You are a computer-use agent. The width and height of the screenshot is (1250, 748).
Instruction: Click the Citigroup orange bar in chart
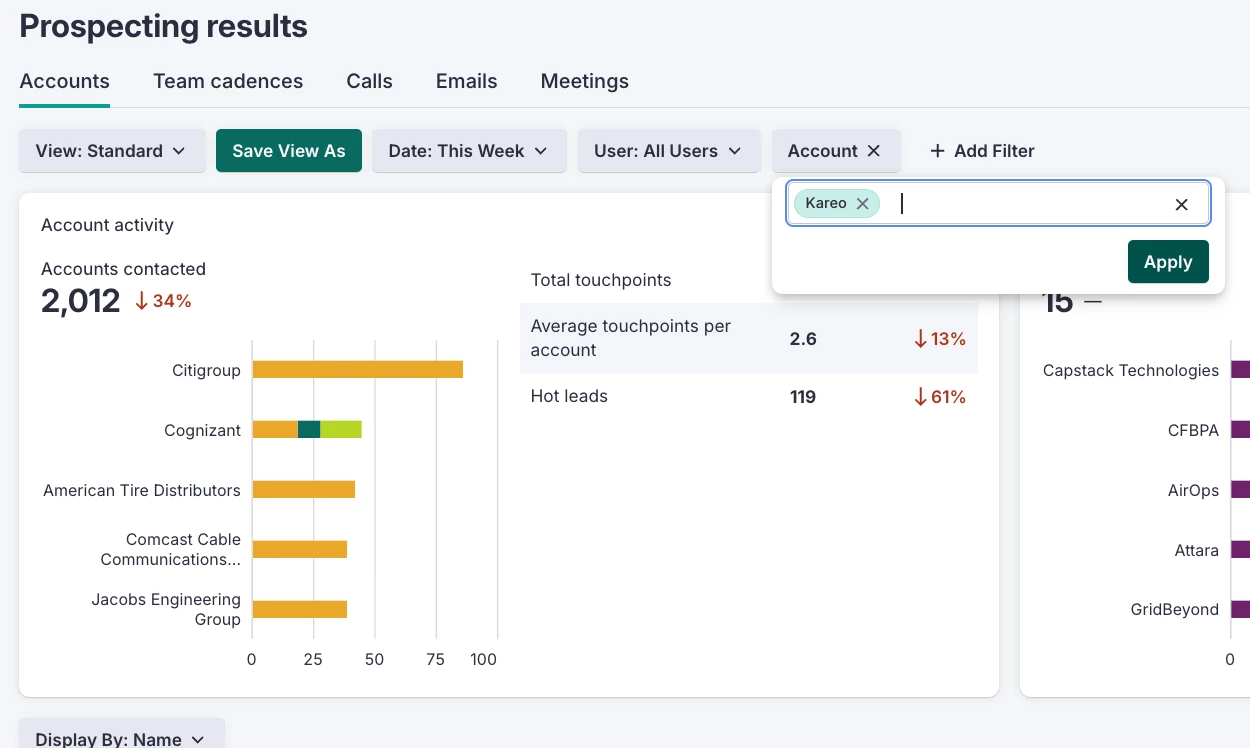click(x=357, y=370)
